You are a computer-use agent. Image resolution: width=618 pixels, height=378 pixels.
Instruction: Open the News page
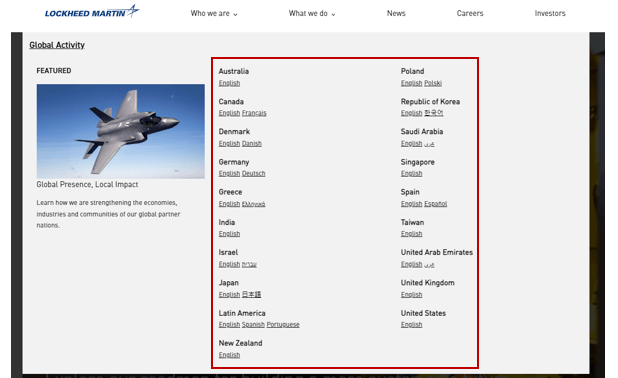(396, 13)
